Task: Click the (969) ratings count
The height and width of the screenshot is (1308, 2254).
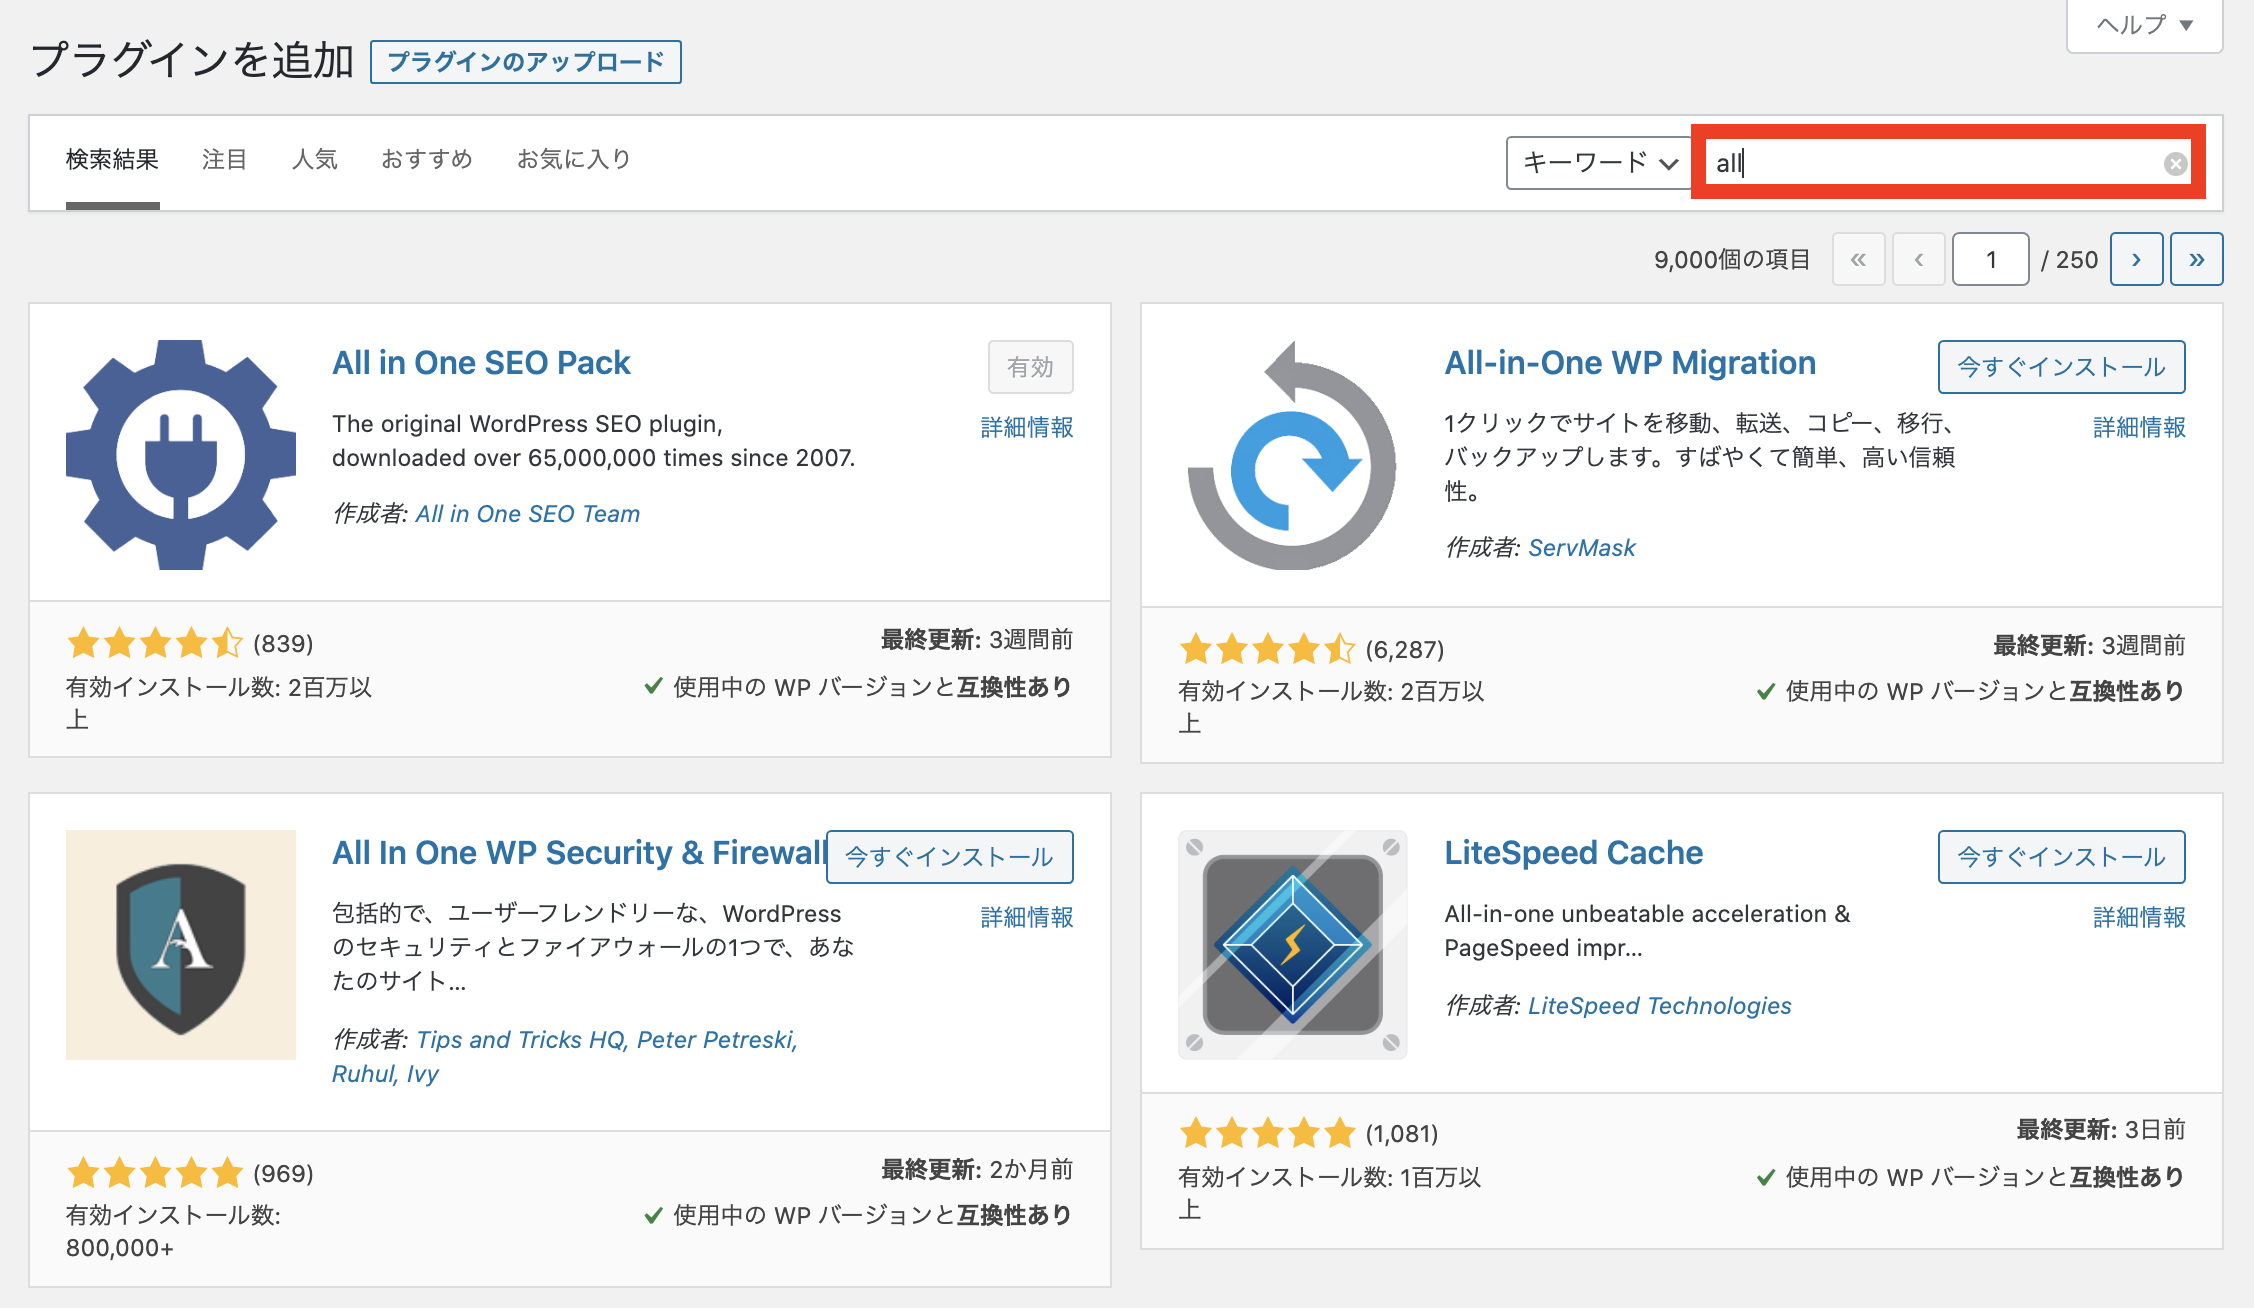Action: pyautogui.click(x=283, y=1174)
